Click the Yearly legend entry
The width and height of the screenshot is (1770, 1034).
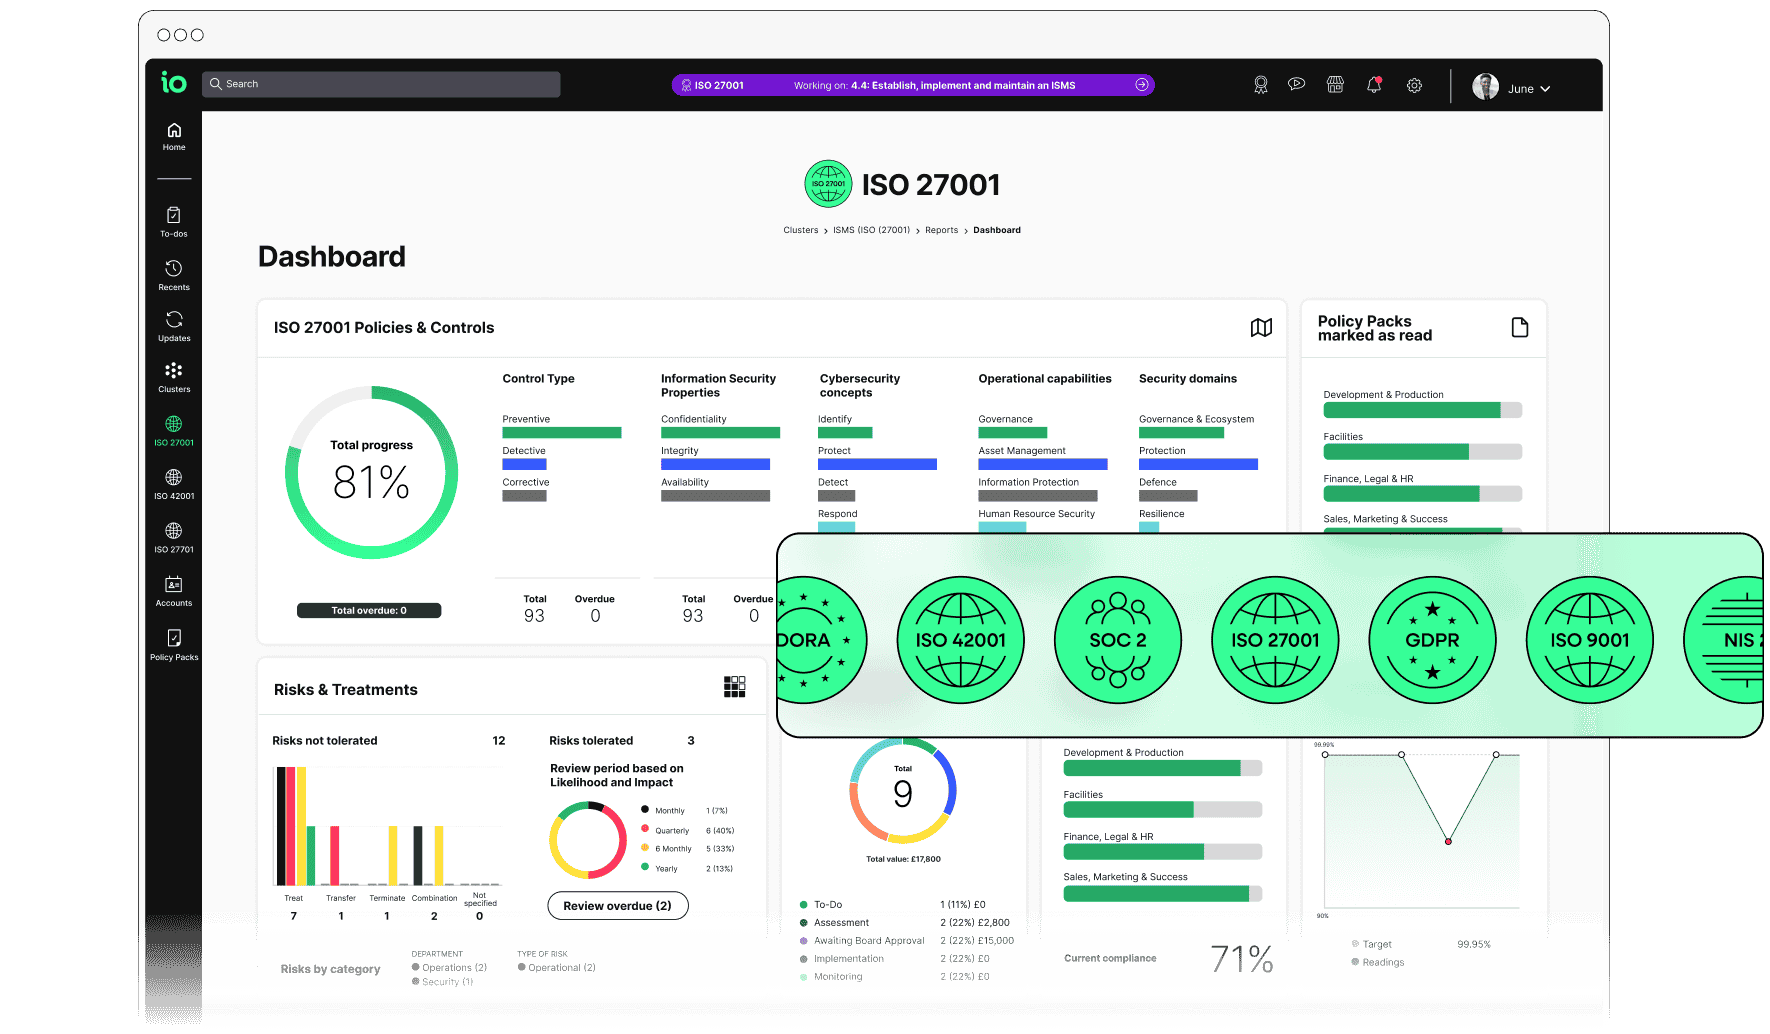coord(686,868)
